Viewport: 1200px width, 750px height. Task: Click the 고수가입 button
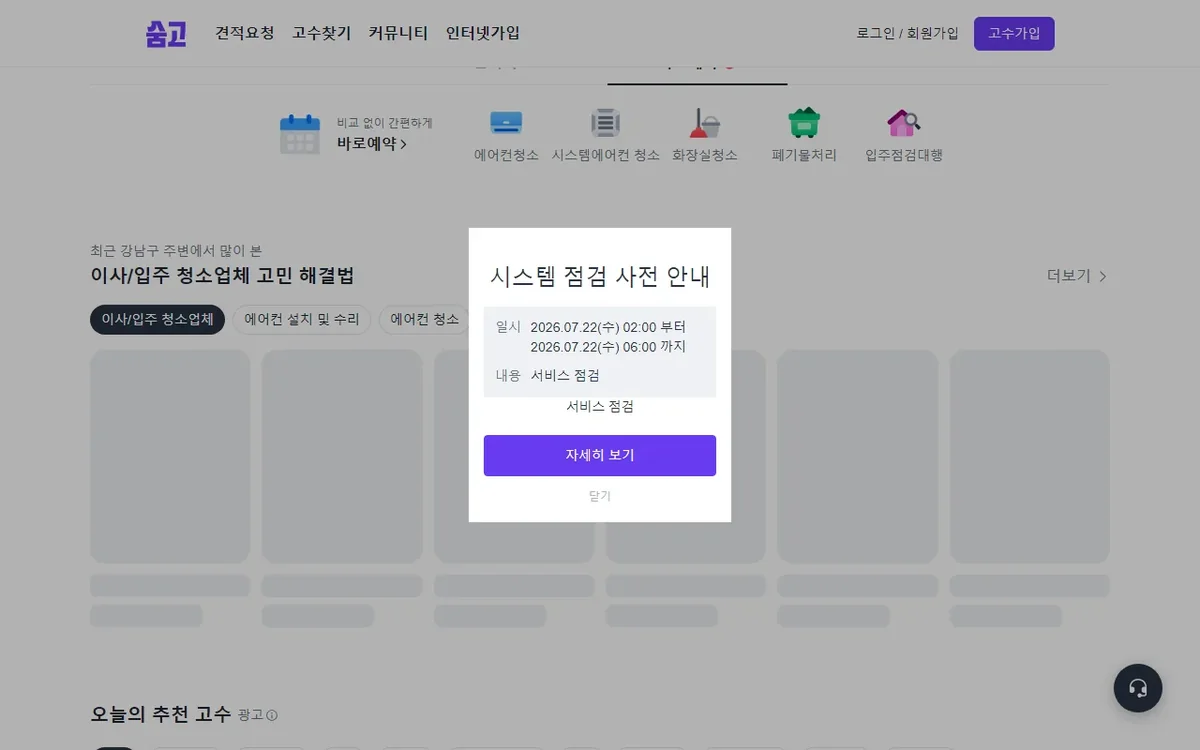pos(1014,33)
